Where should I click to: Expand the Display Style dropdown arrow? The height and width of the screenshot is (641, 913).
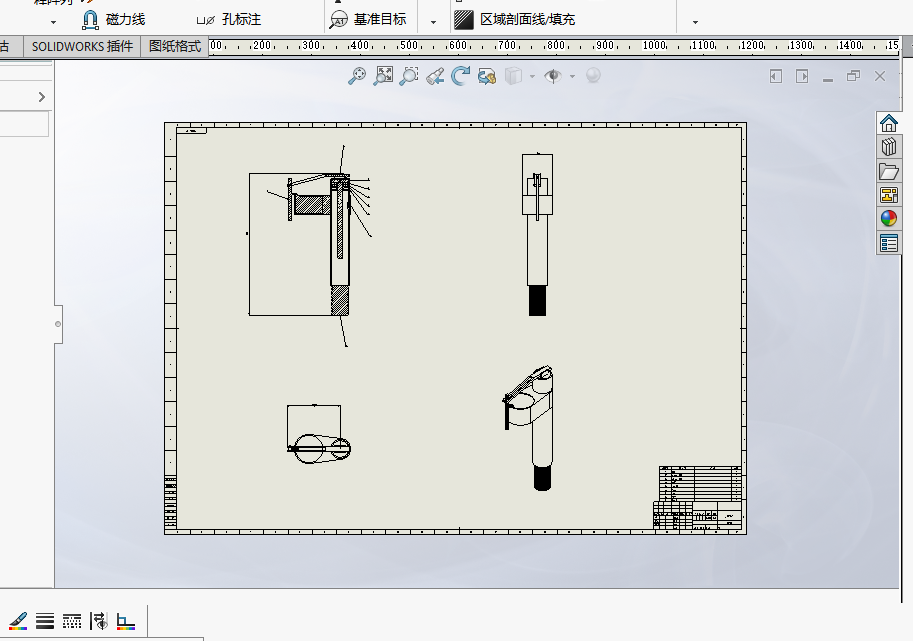click(532, 76)
